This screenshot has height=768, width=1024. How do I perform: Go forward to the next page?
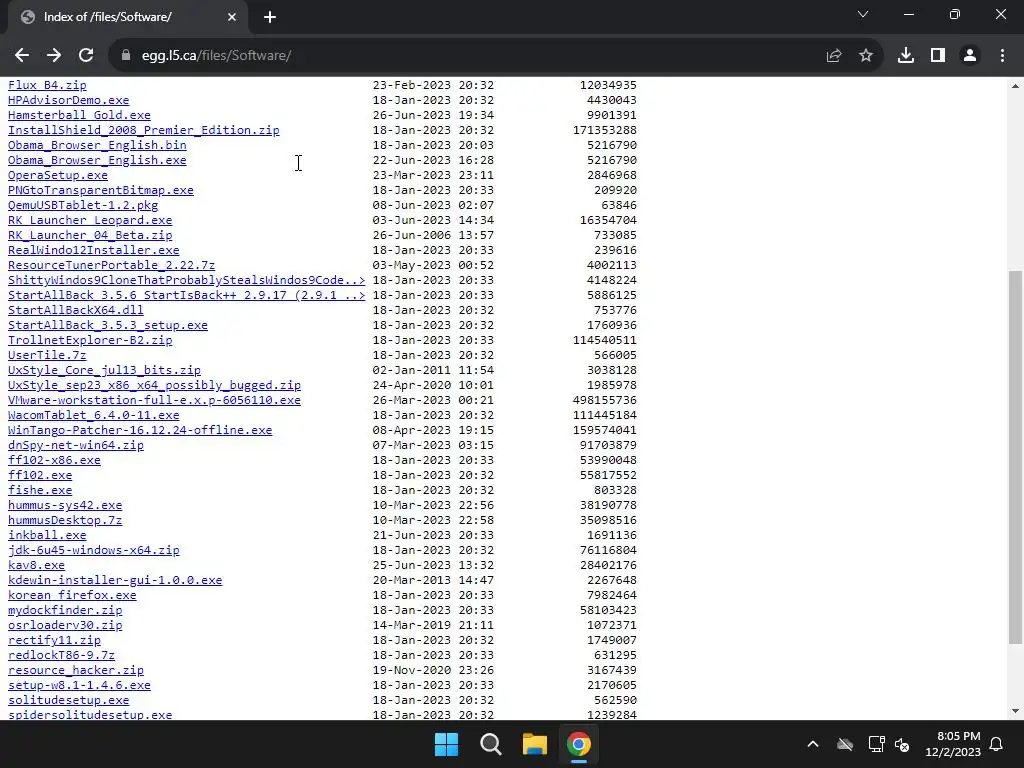point(54,56)
